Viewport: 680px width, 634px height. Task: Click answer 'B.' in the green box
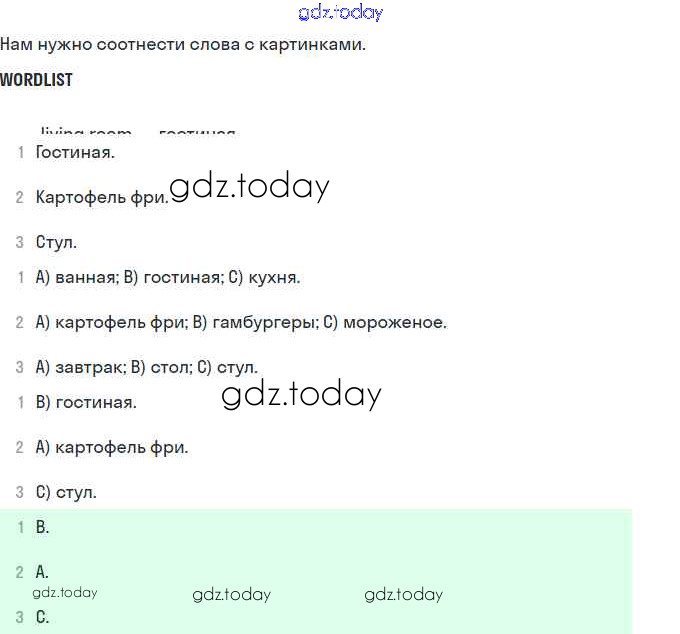(x=42, y=528)
